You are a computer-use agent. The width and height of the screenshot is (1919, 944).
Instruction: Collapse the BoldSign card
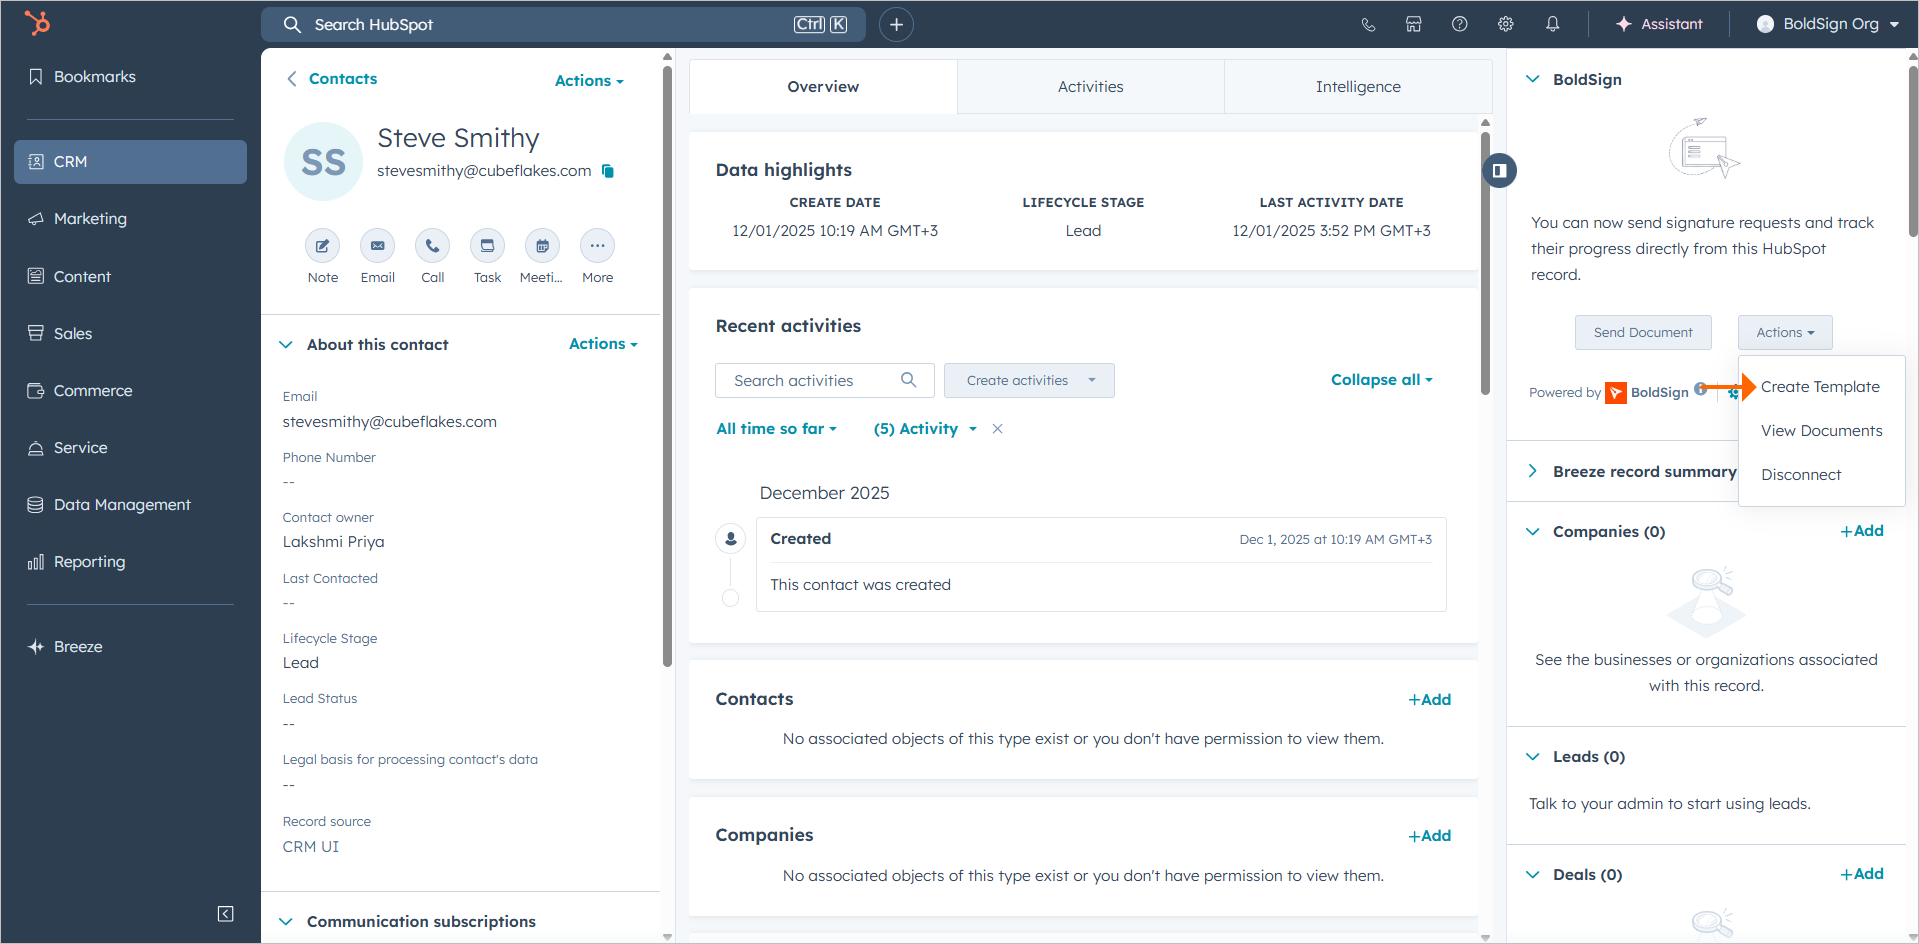tap(1532, 79)
